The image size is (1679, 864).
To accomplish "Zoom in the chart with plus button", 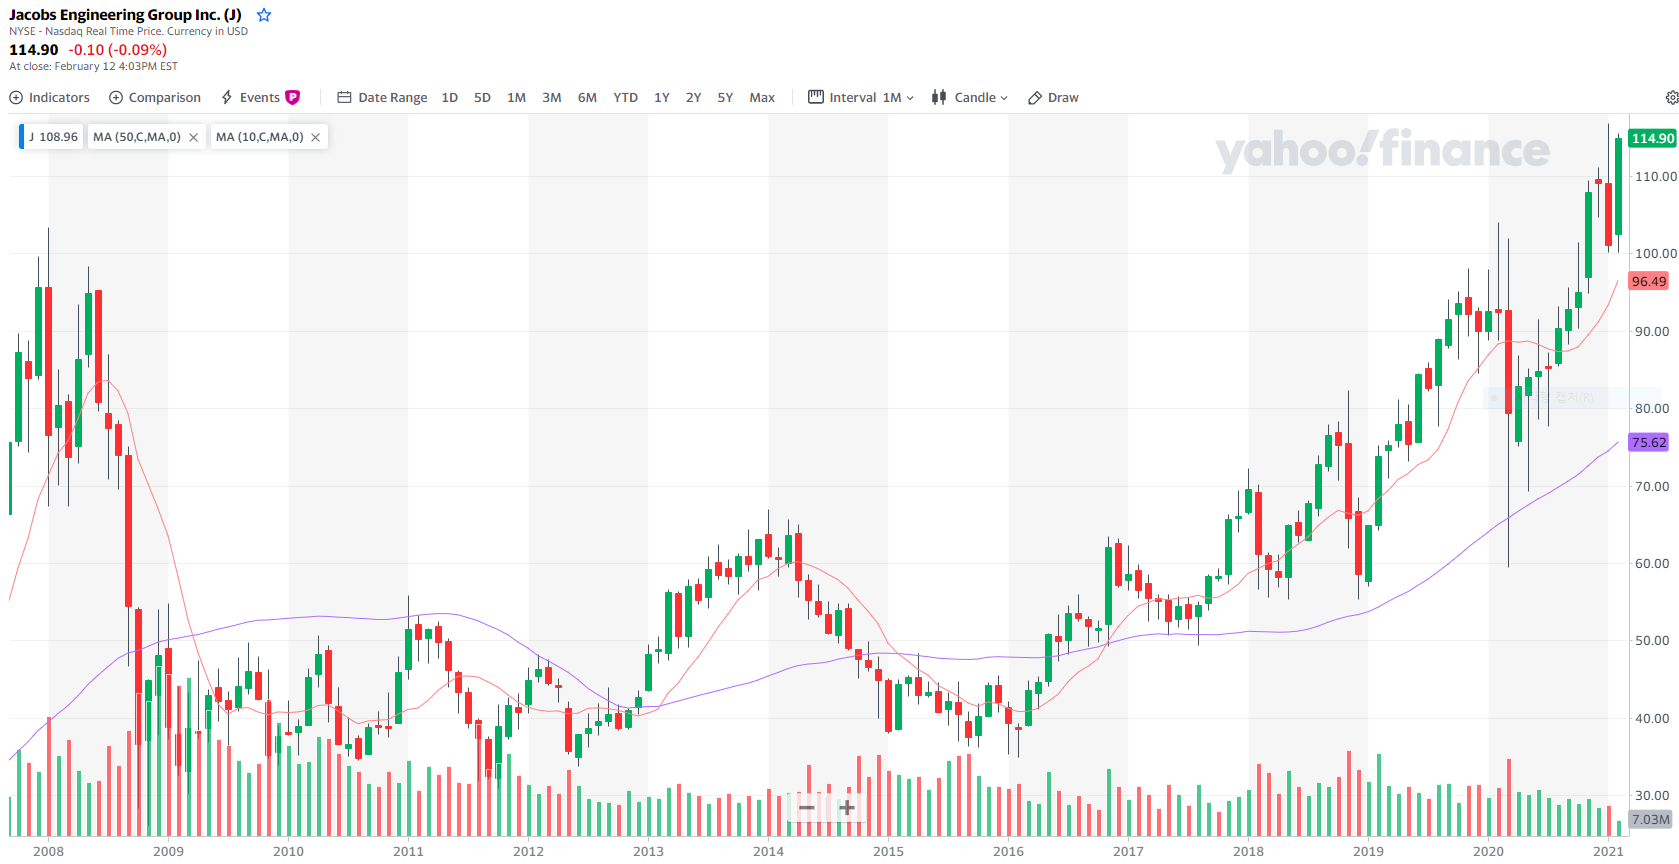I will [x=846, y=807].
